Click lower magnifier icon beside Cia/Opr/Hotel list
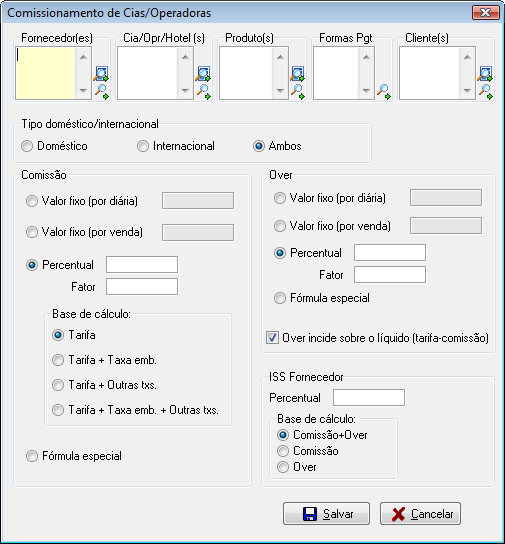This screenshot has height=544, width=505. [204, 92]
